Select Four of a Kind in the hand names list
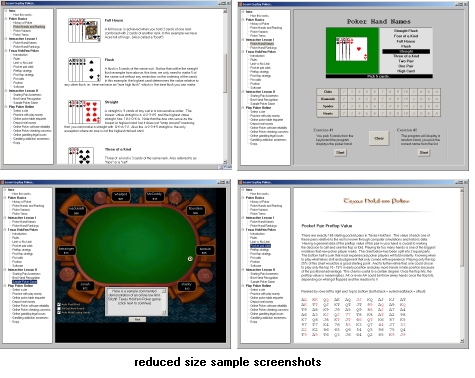This screenshot has height=378, width=475. tap(406, 36)
